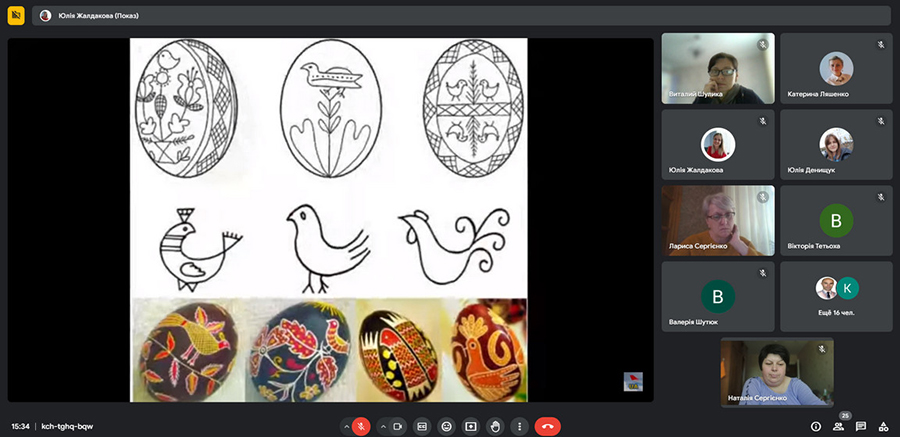Select Вікторія Тетьоха participant tile
This screenshot has width=900, height=437.
(836, 221)
